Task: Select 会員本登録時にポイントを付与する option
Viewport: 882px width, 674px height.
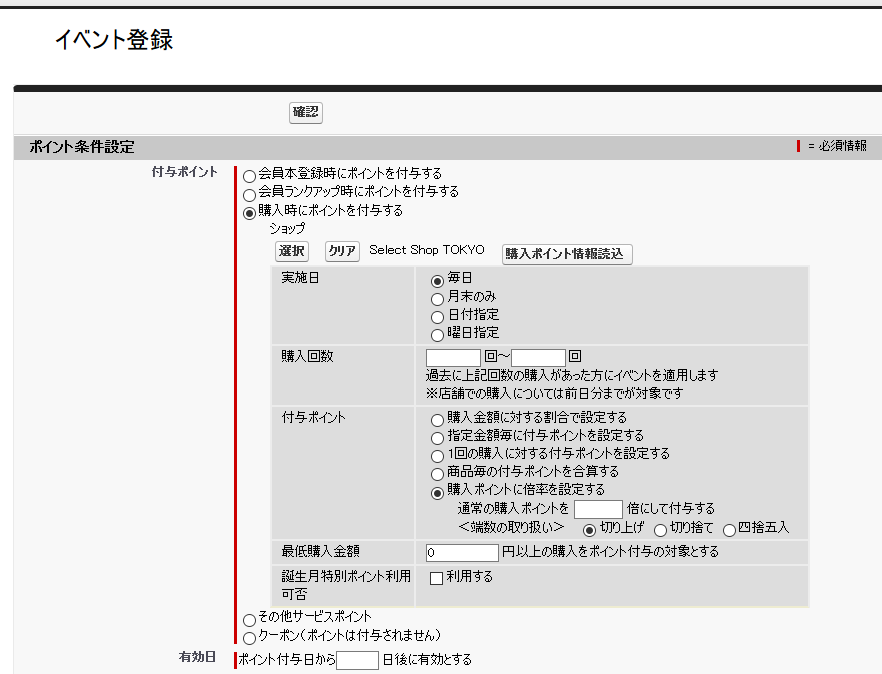Action: click(248, 173)
